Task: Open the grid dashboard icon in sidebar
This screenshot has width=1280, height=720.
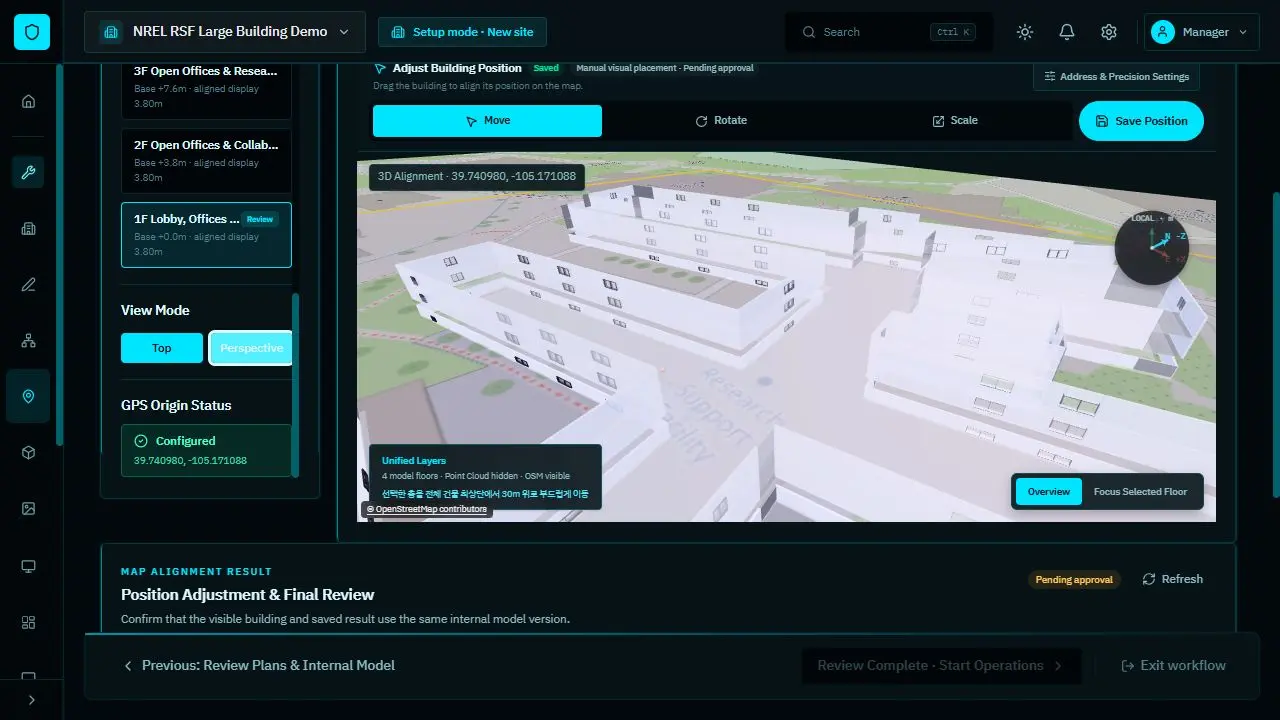Action: pos(28,622)
